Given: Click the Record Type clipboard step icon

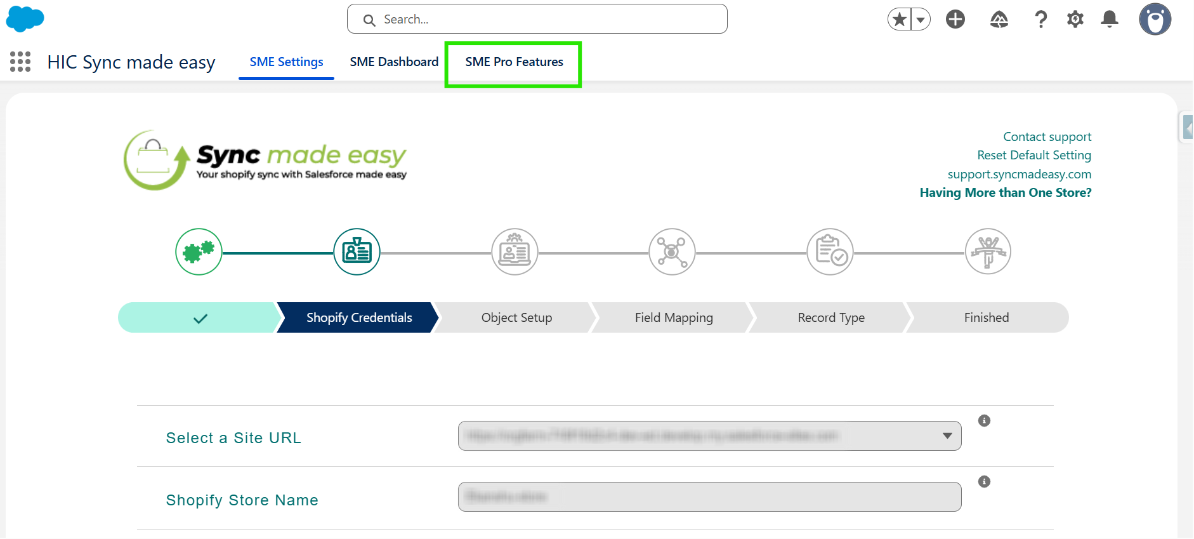Looking at the screenshot, I should click(830, 251).
